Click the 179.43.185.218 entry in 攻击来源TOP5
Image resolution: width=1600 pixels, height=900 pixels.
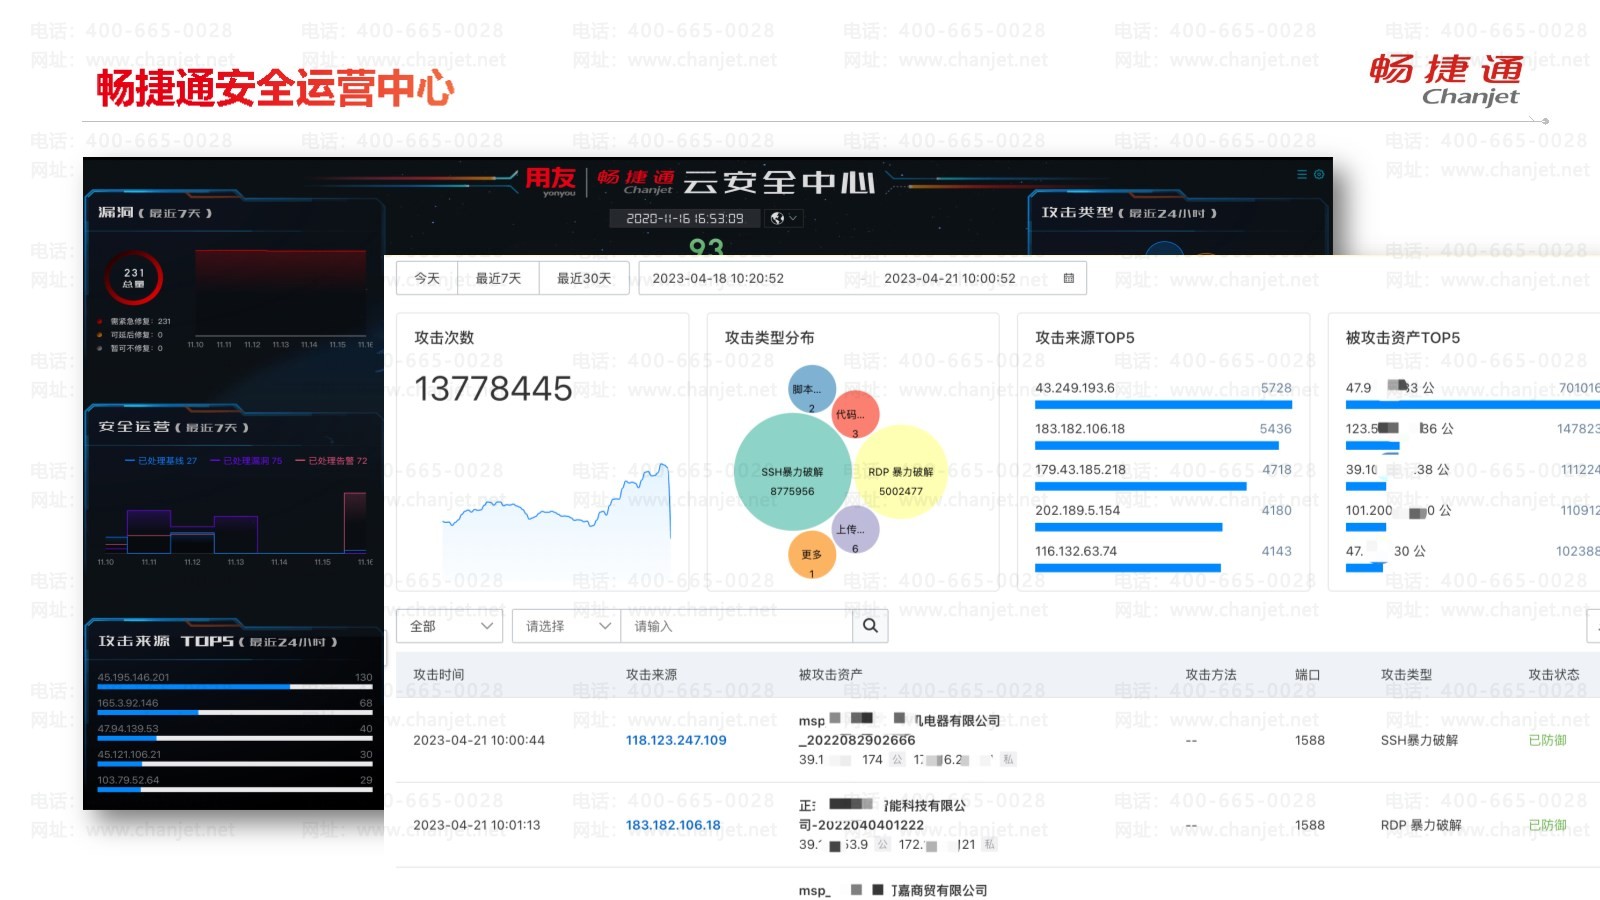tap(1080, 469)
